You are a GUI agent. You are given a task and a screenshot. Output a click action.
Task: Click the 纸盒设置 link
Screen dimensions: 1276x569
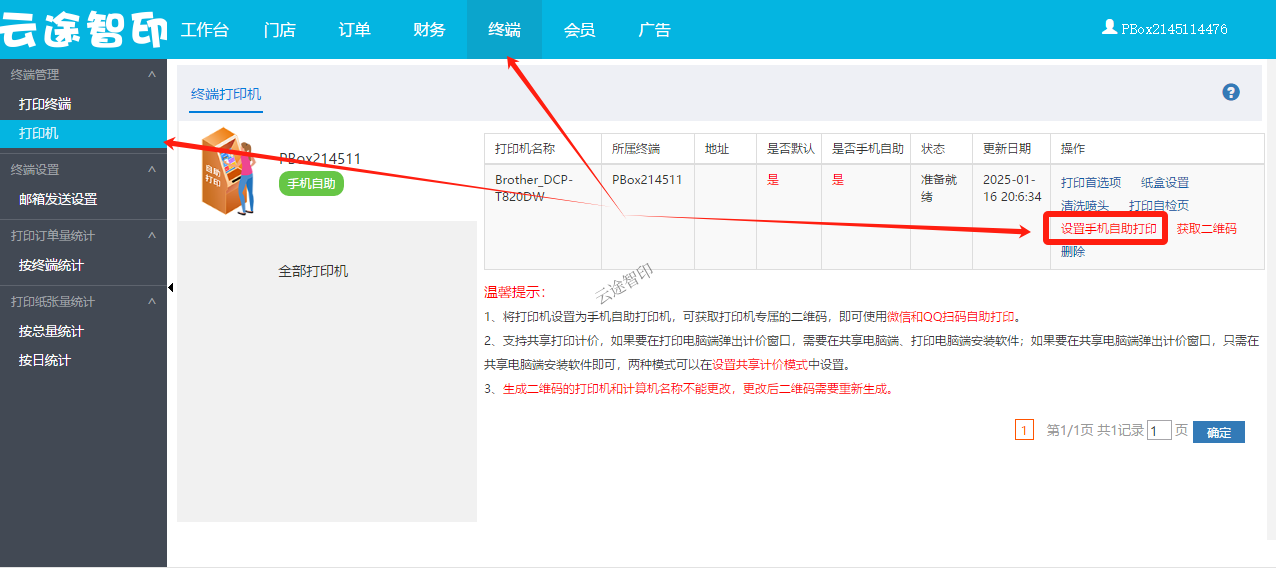(x=1165, y=183)
